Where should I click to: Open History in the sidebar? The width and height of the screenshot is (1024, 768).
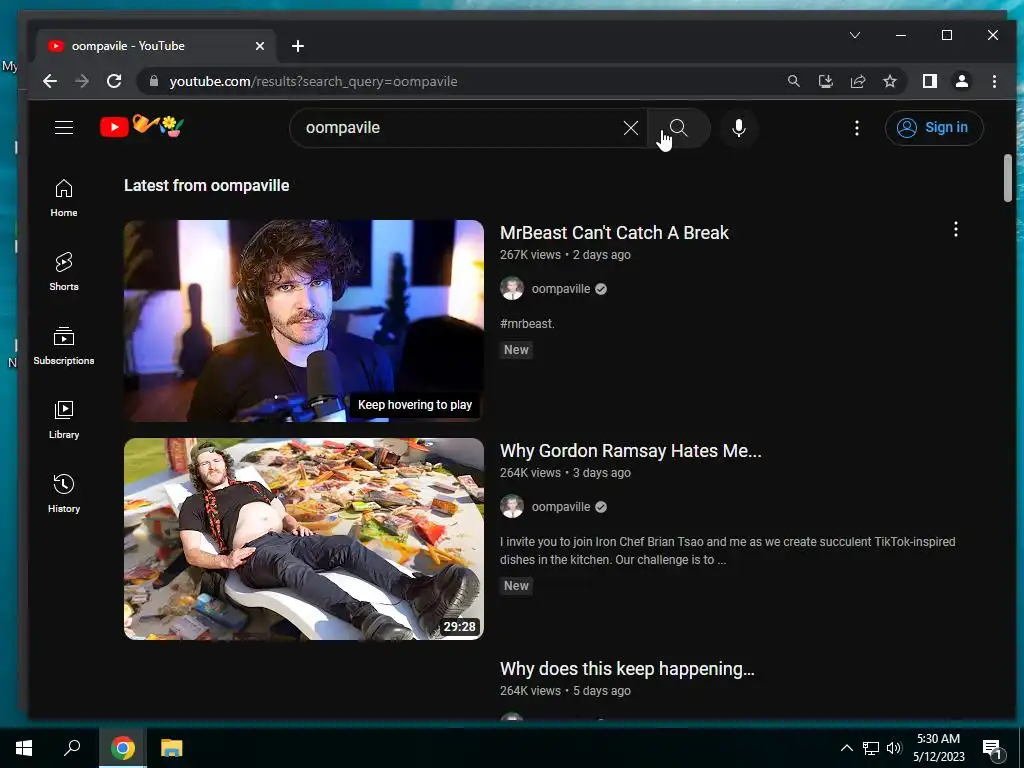(x=64, y=494)
